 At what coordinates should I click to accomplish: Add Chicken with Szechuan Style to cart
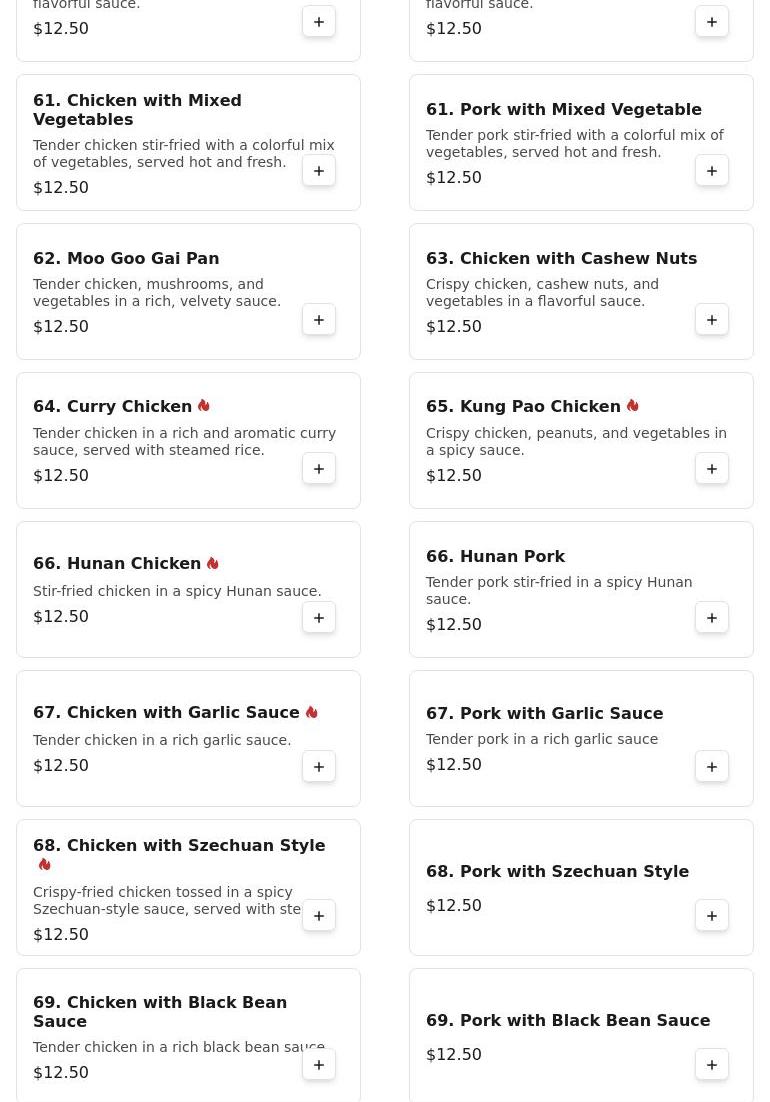(x=319, y=916)
